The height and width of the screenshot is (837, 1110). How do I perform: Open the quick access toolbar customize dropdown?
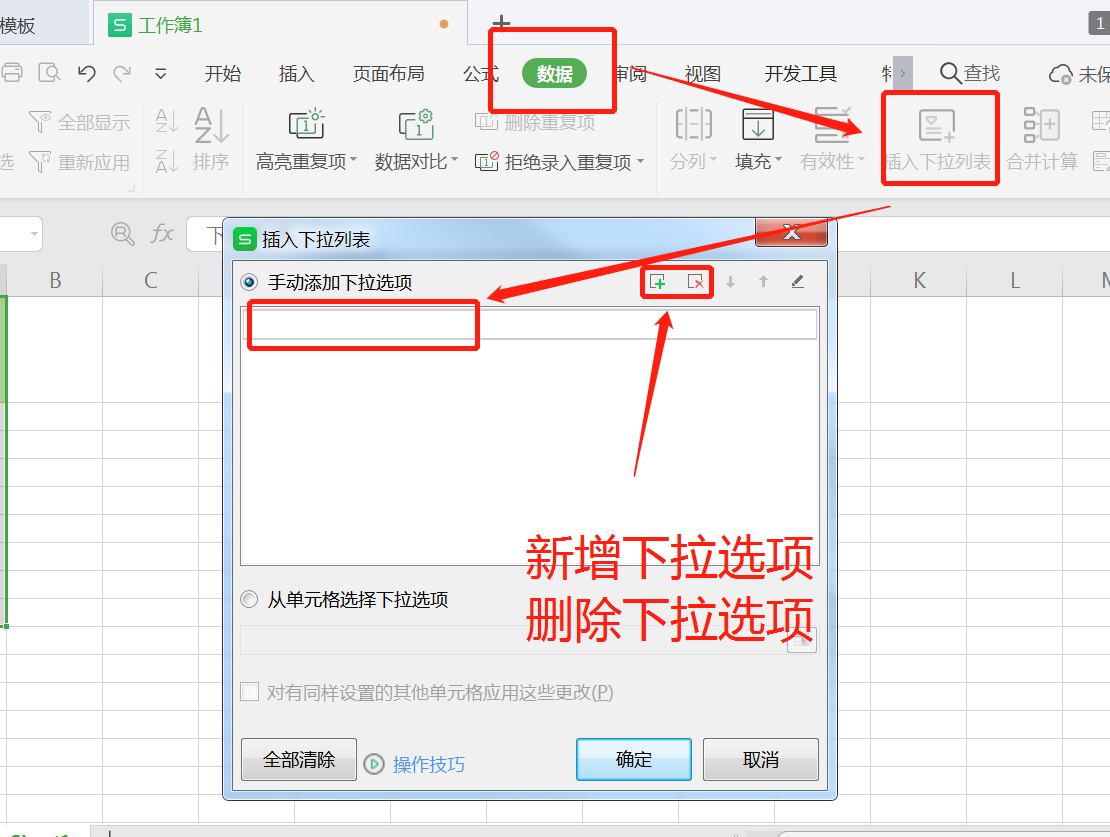pos(161,74)
